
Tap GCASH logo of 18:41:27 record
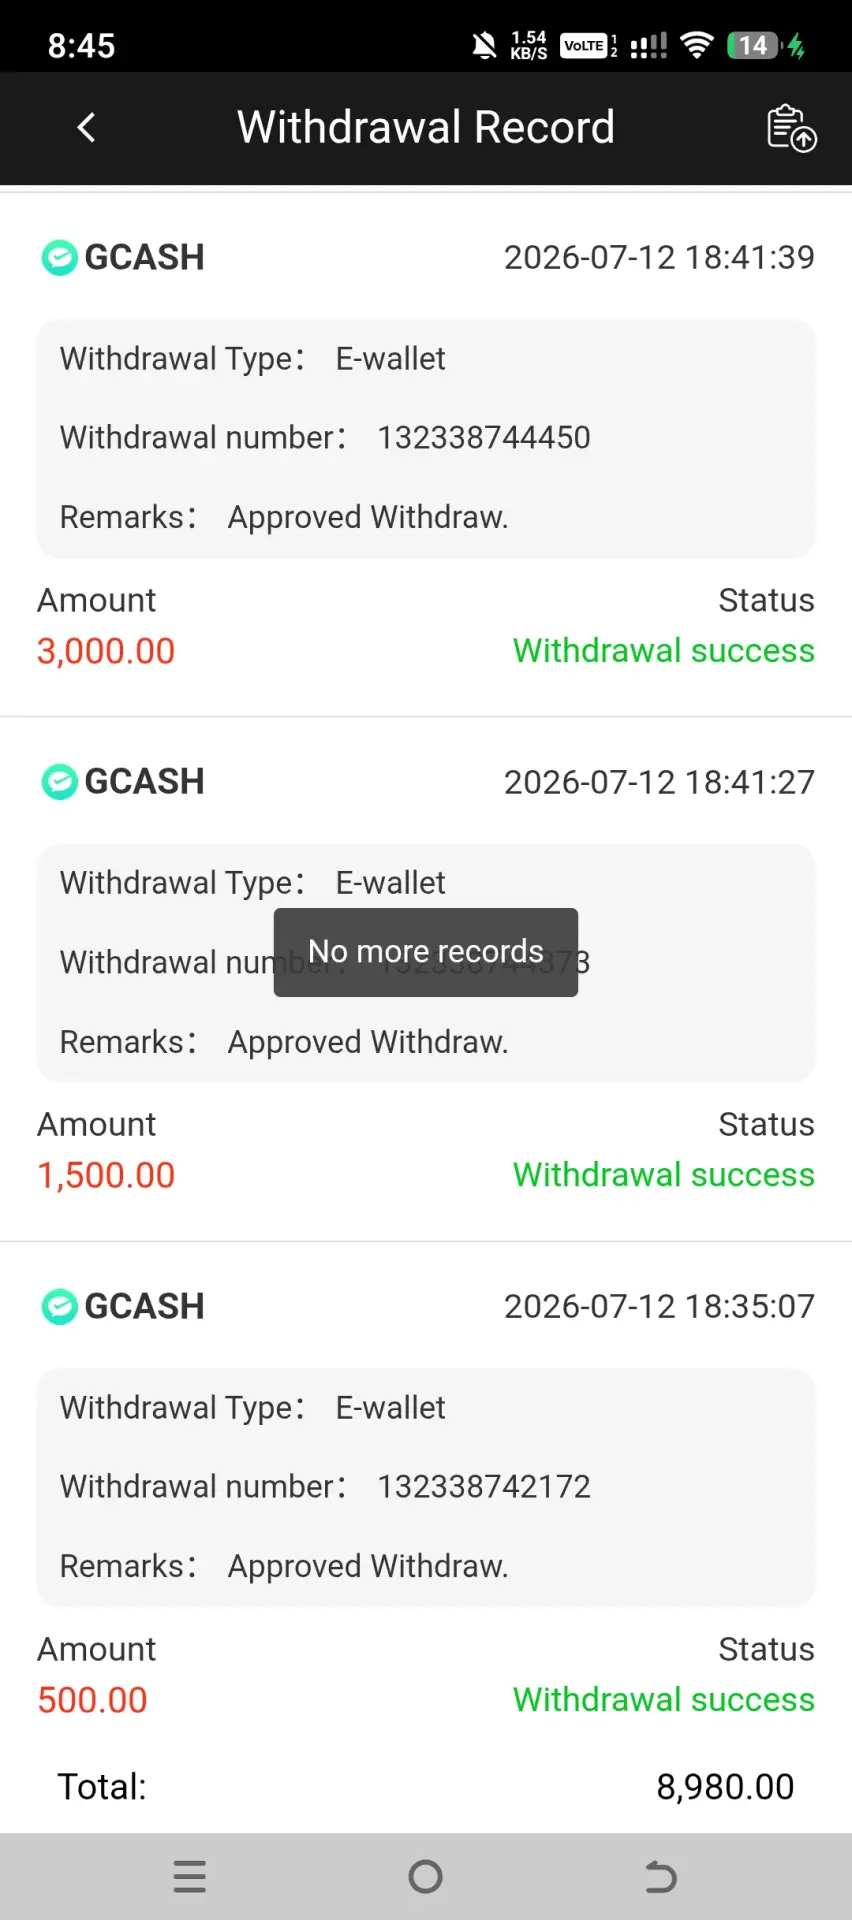(60, 782)
